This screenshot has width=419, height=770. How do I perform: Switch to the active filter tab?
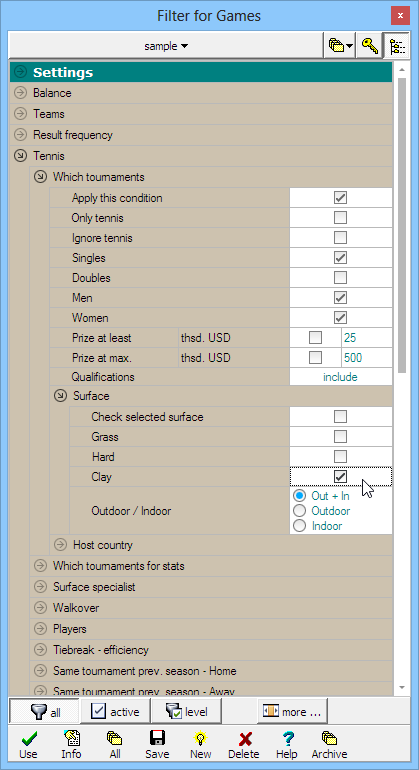(x=116, y=712)
